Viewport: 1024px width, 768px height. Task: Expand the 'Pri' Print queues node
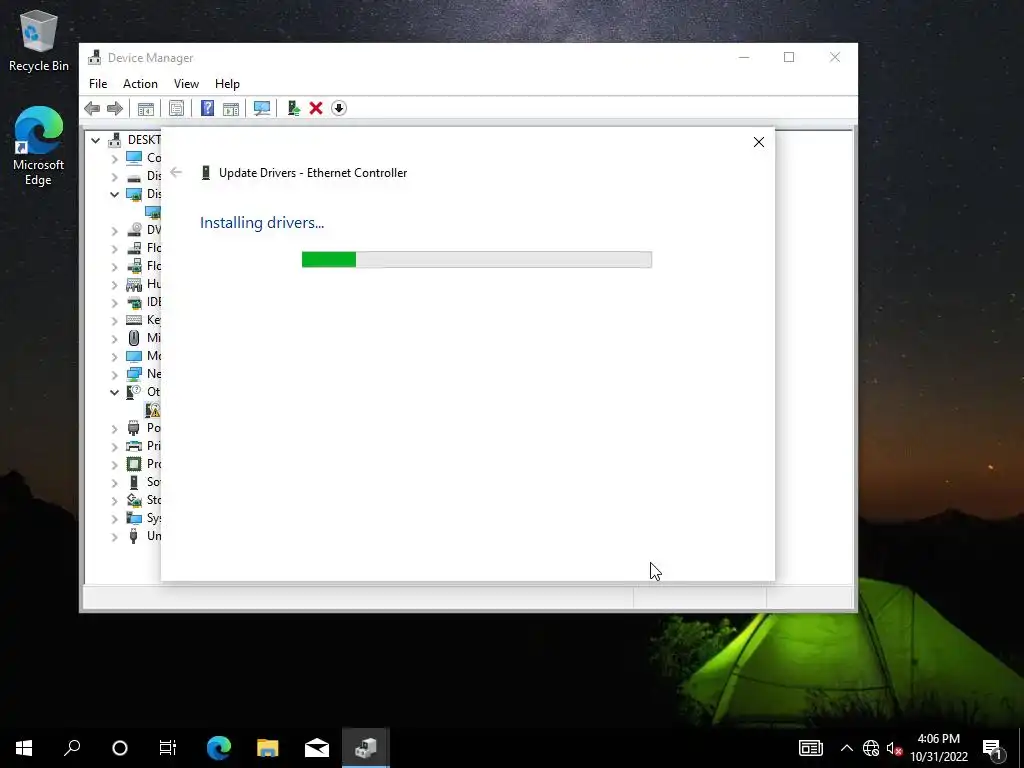tap(114, 446)
